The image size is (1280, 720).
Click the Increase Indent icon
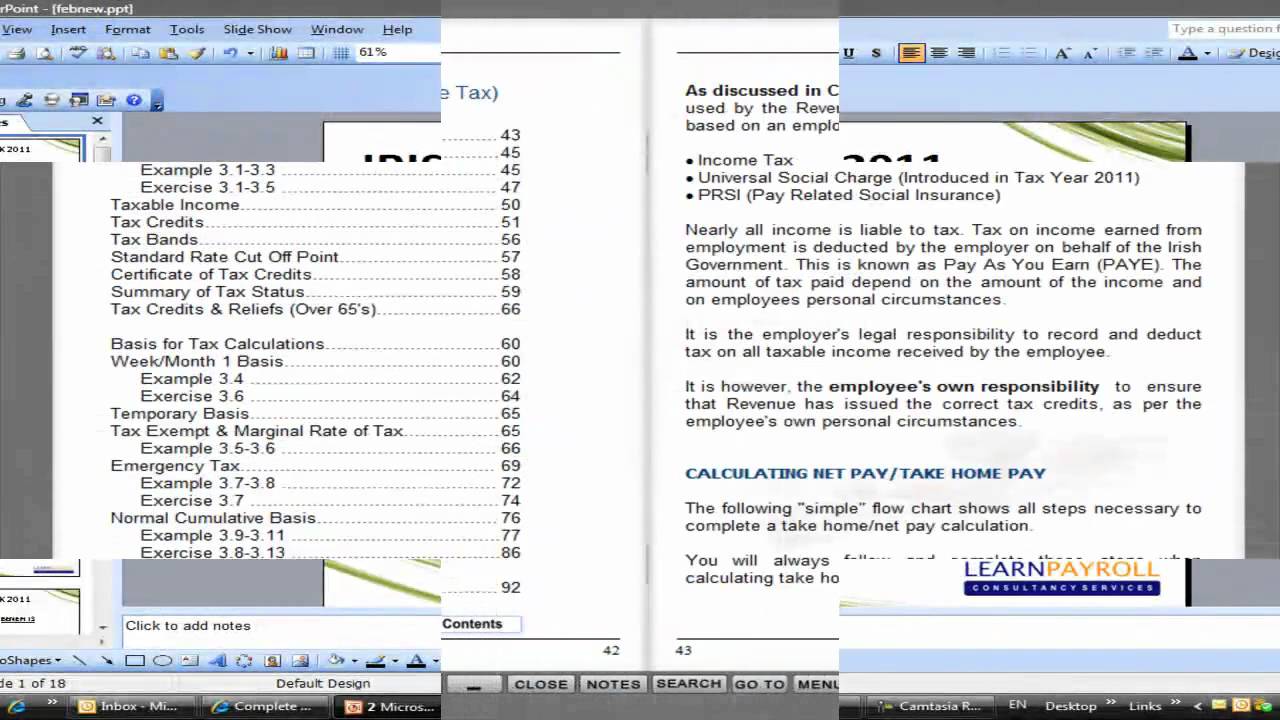(1154, 53)
